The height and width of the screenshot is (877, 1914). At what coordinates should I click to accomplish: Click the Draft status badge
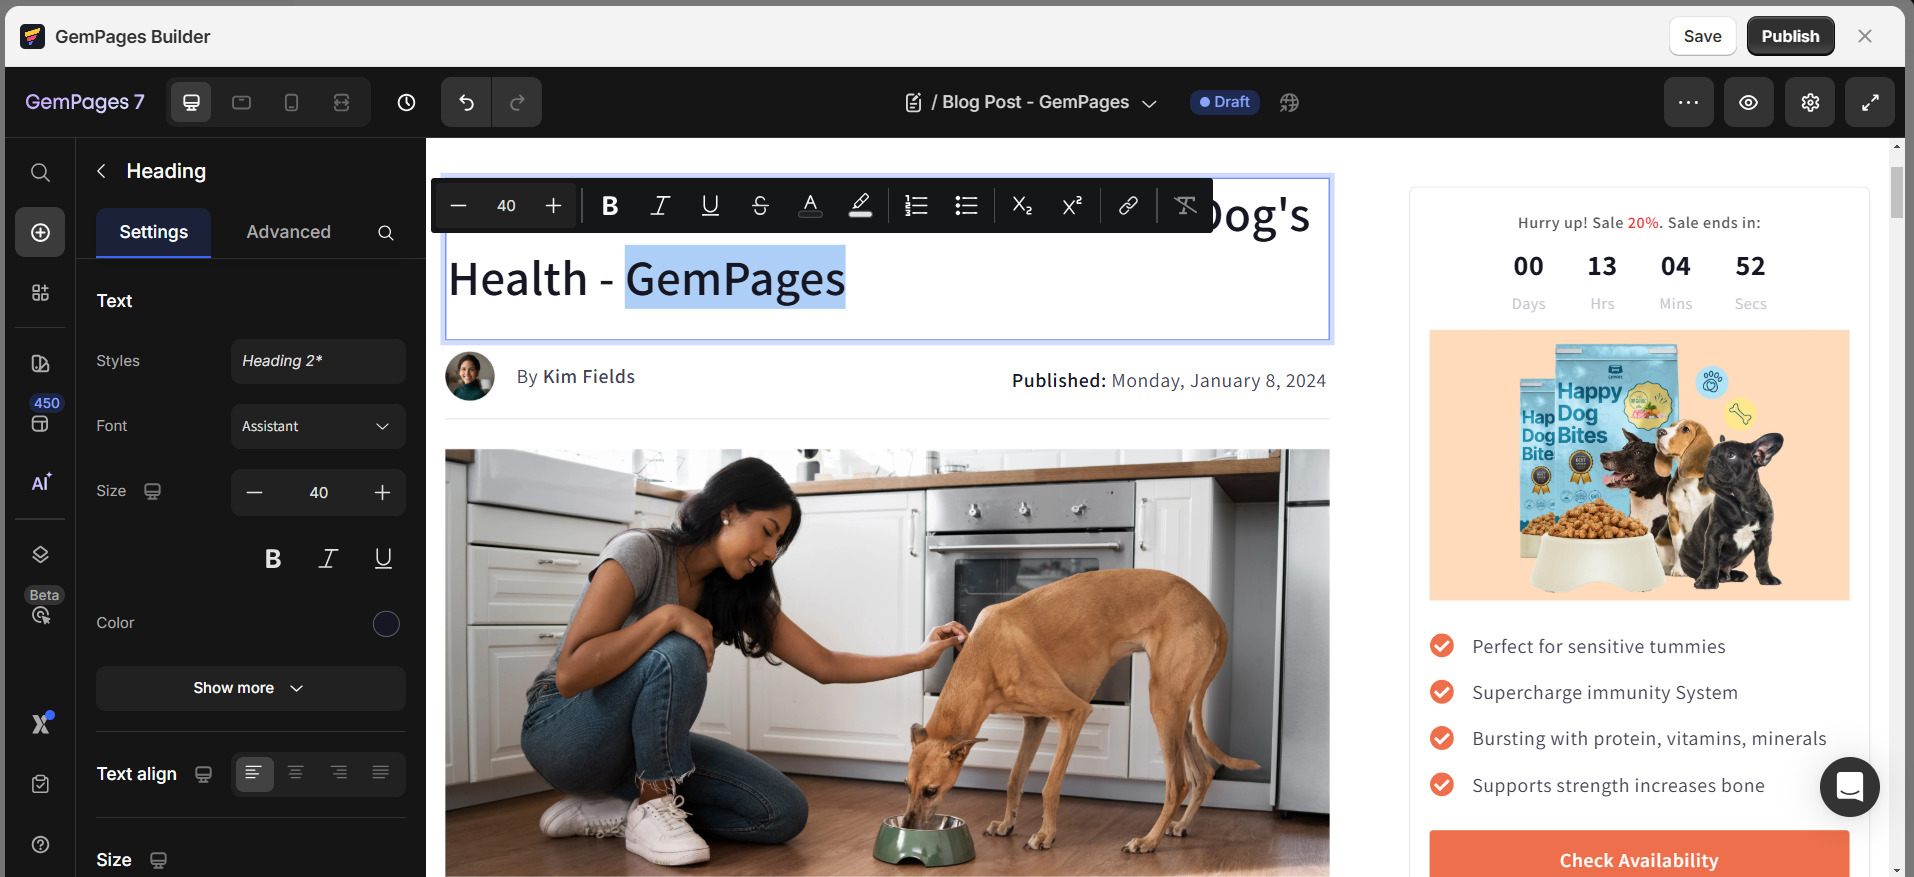pos(1225,102)
